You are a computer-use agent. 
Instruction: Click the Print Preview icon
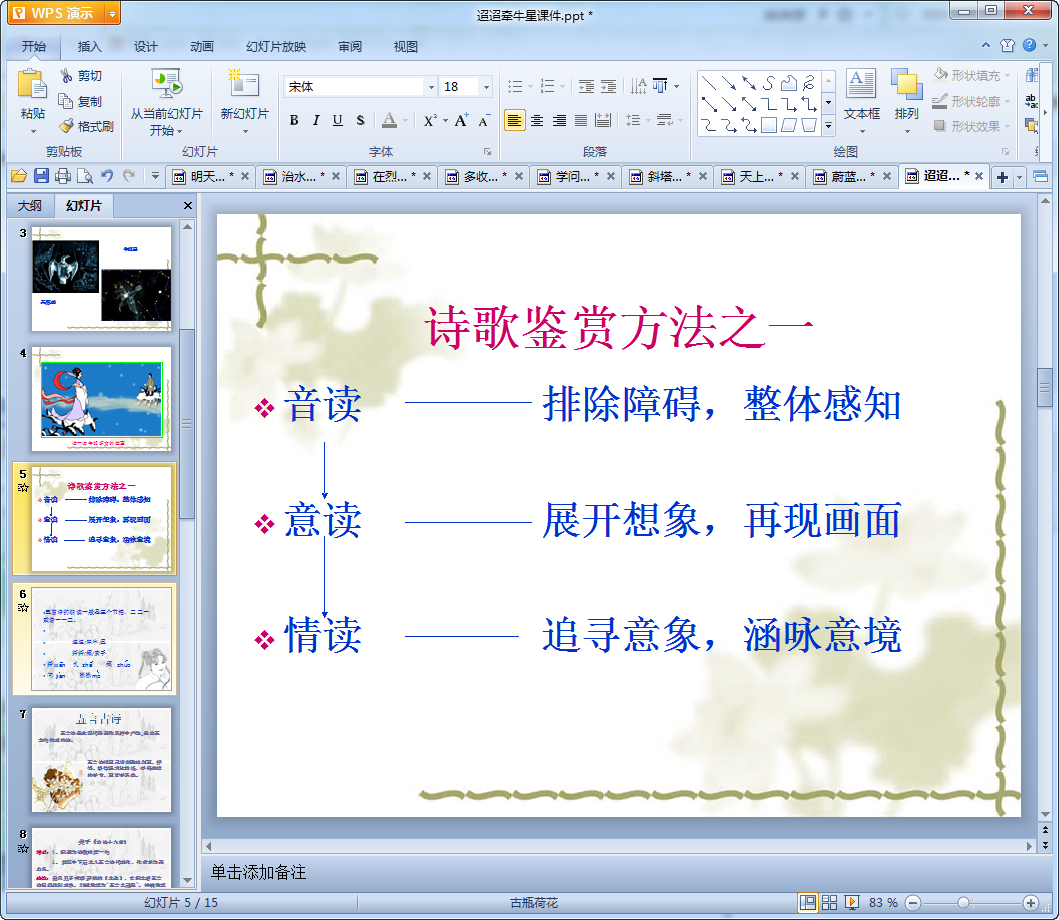(x=85, y=176)
